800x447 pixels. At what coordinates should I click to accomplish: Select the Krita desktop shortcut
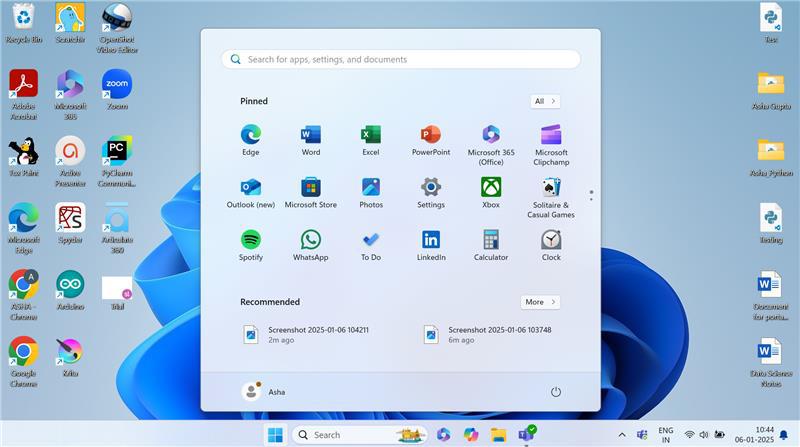click(70, 357)
